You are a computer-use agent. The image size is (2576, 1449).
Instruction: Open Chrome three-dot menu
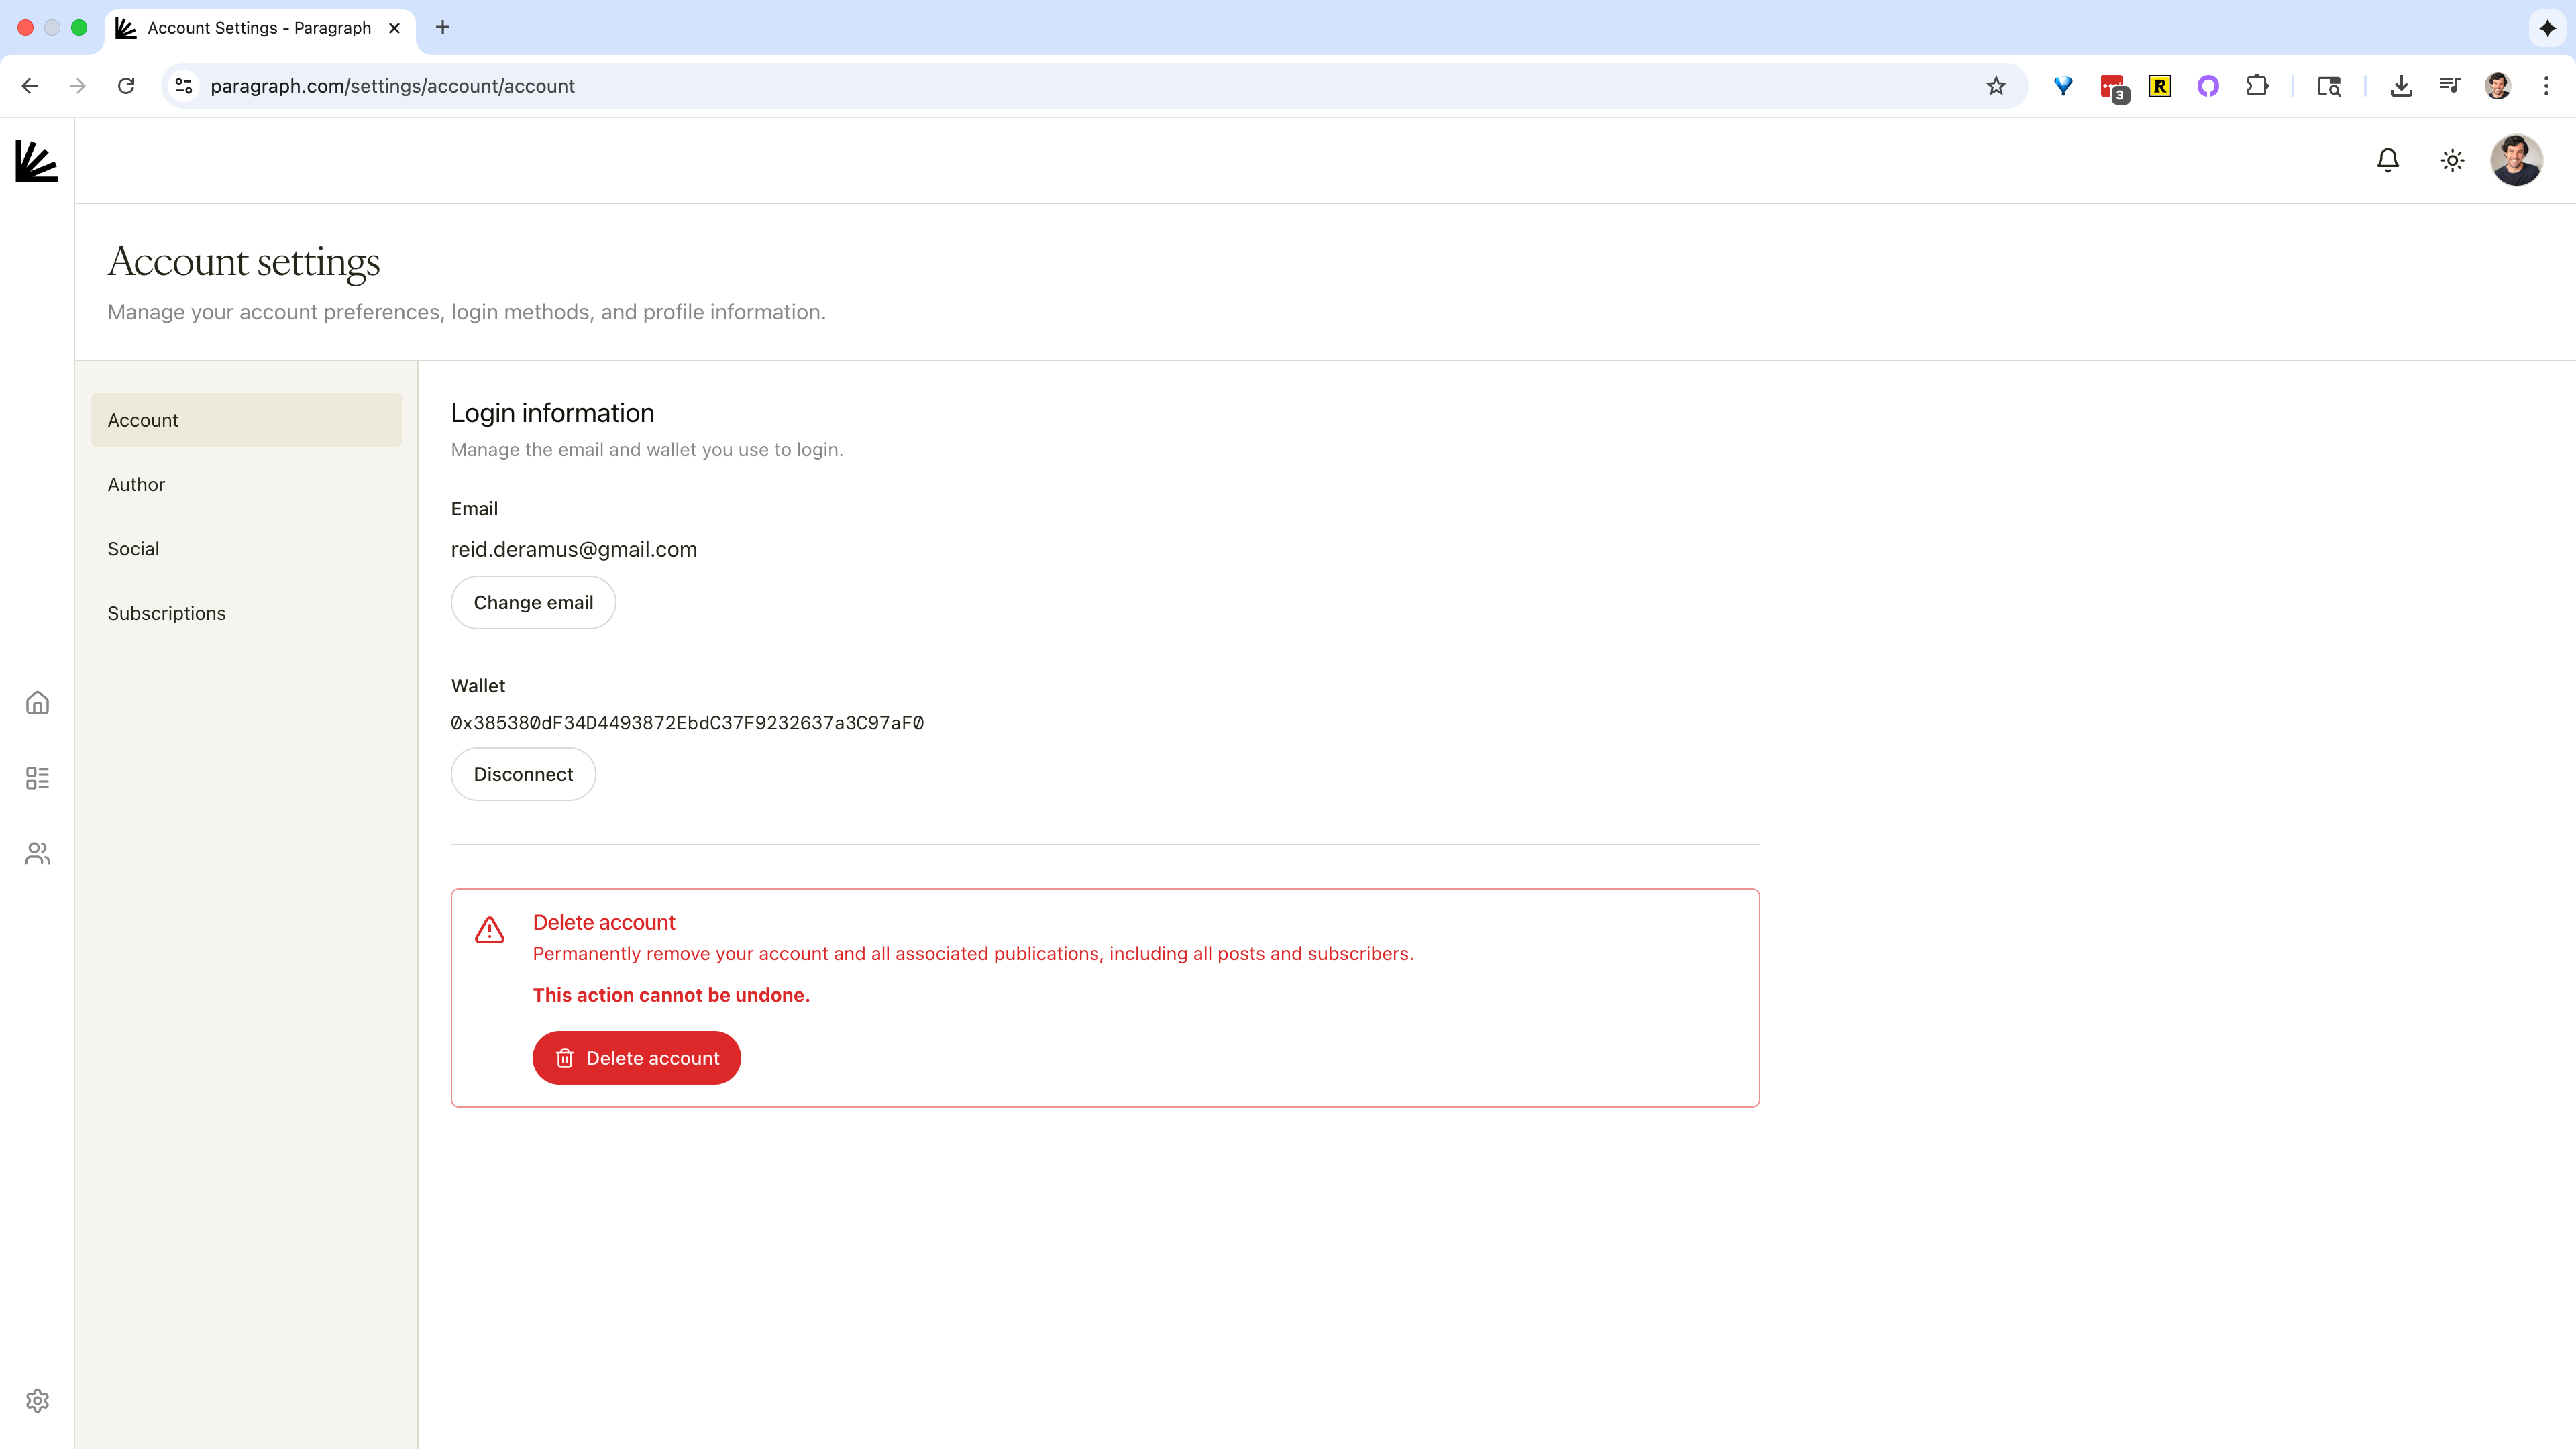coord(2546,86)
